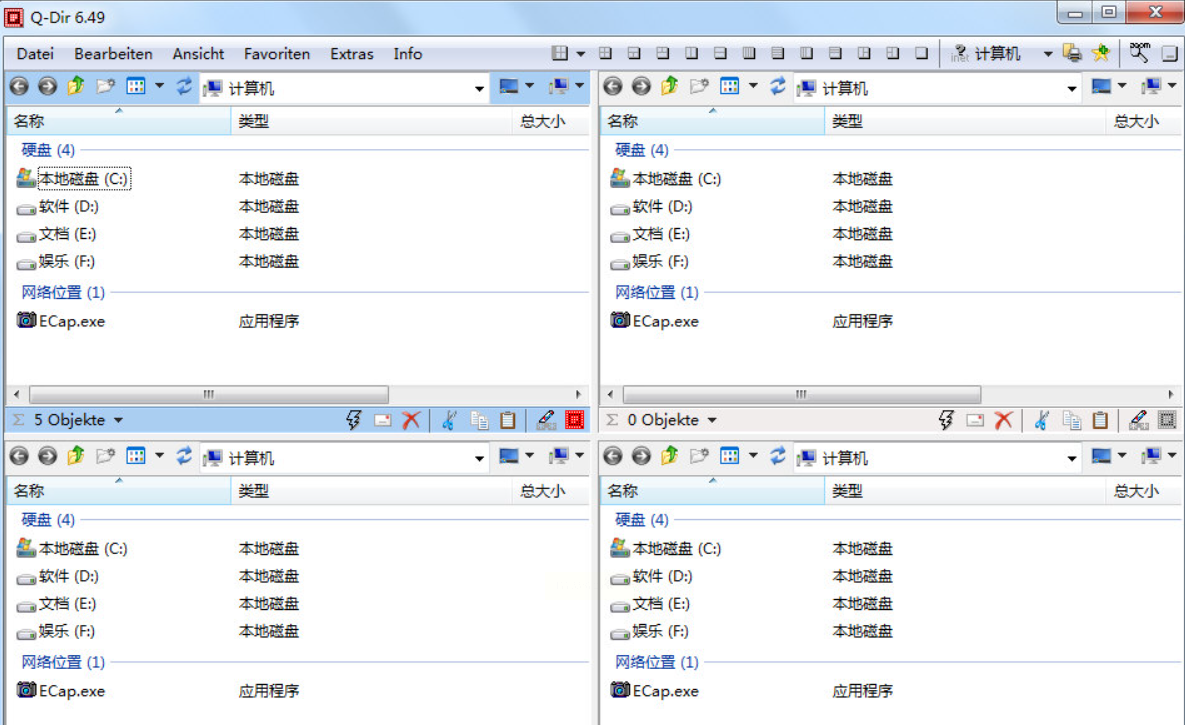Refresh the top-left pane
1185x725 pixels.
184,86
